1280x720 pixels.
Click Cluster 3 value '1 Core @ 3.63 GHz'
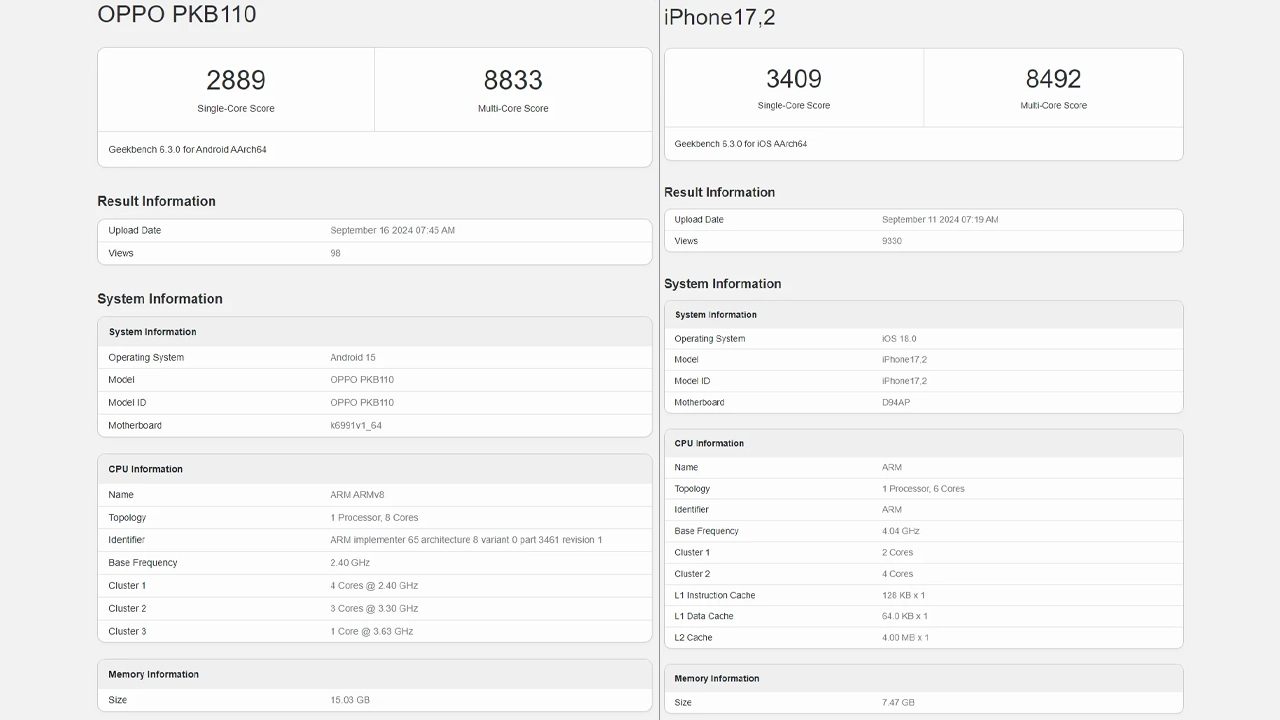click(x=372, y=632)
